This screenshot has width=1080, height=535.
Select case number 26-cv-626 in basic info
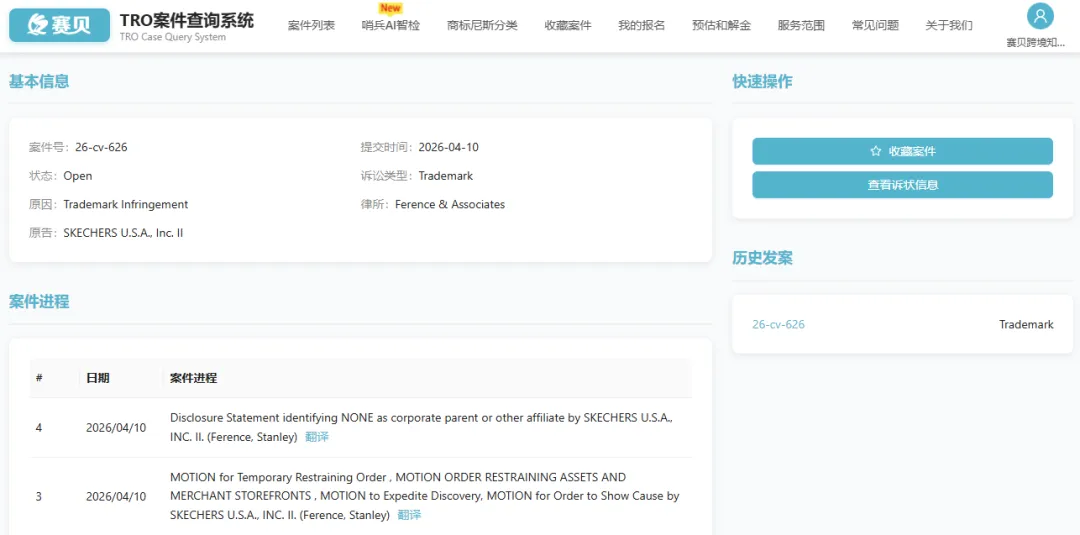click(x=101, y=147)
